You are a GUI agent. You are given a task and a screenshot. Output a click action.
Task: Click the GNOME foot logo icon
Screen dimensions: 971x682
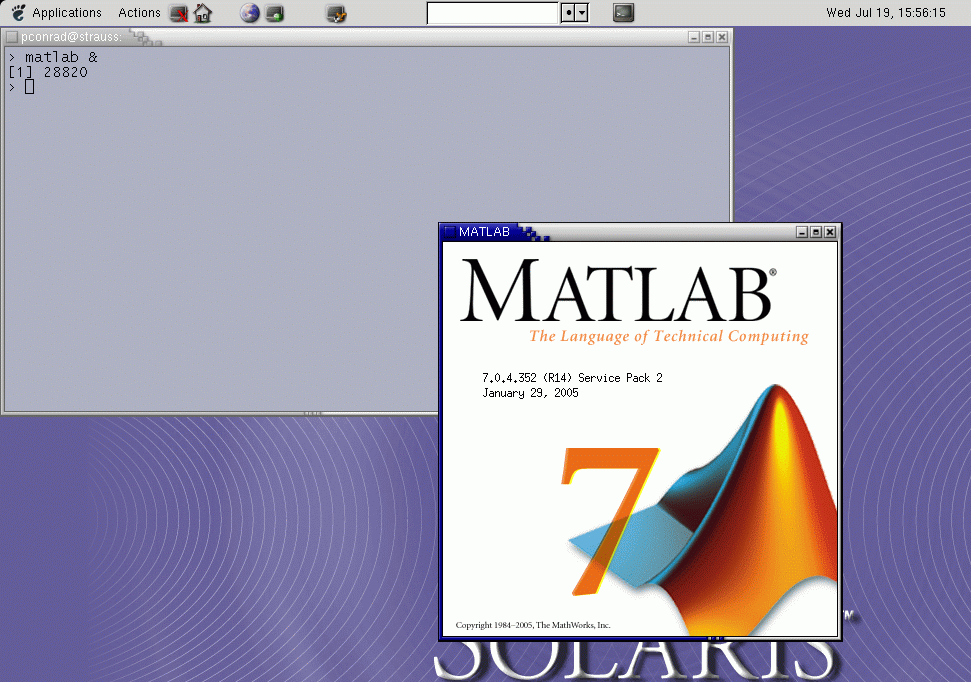coord(19,12)
